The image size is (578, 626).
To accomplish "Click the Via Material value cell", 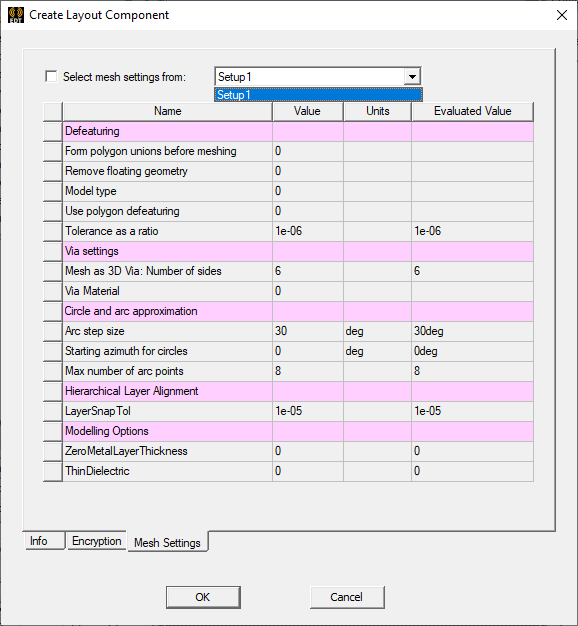I will pyautogui.click(x=308, y=291).
